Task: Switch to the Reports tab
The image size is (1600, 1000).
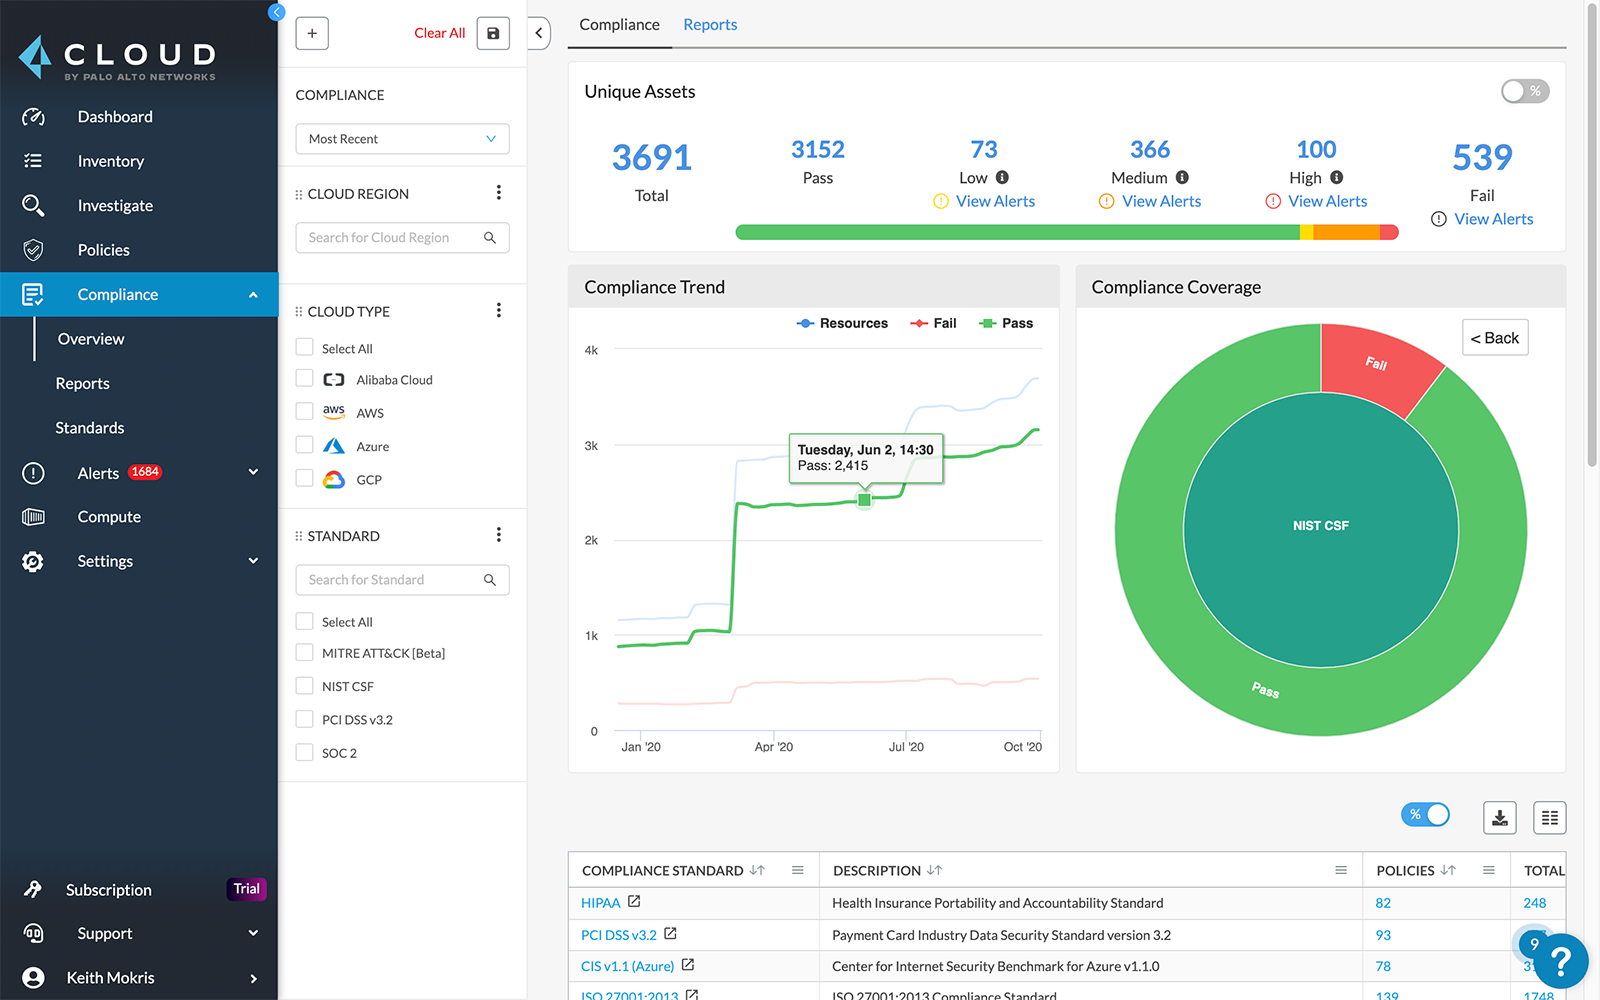Action: click(x=710, y=24)
